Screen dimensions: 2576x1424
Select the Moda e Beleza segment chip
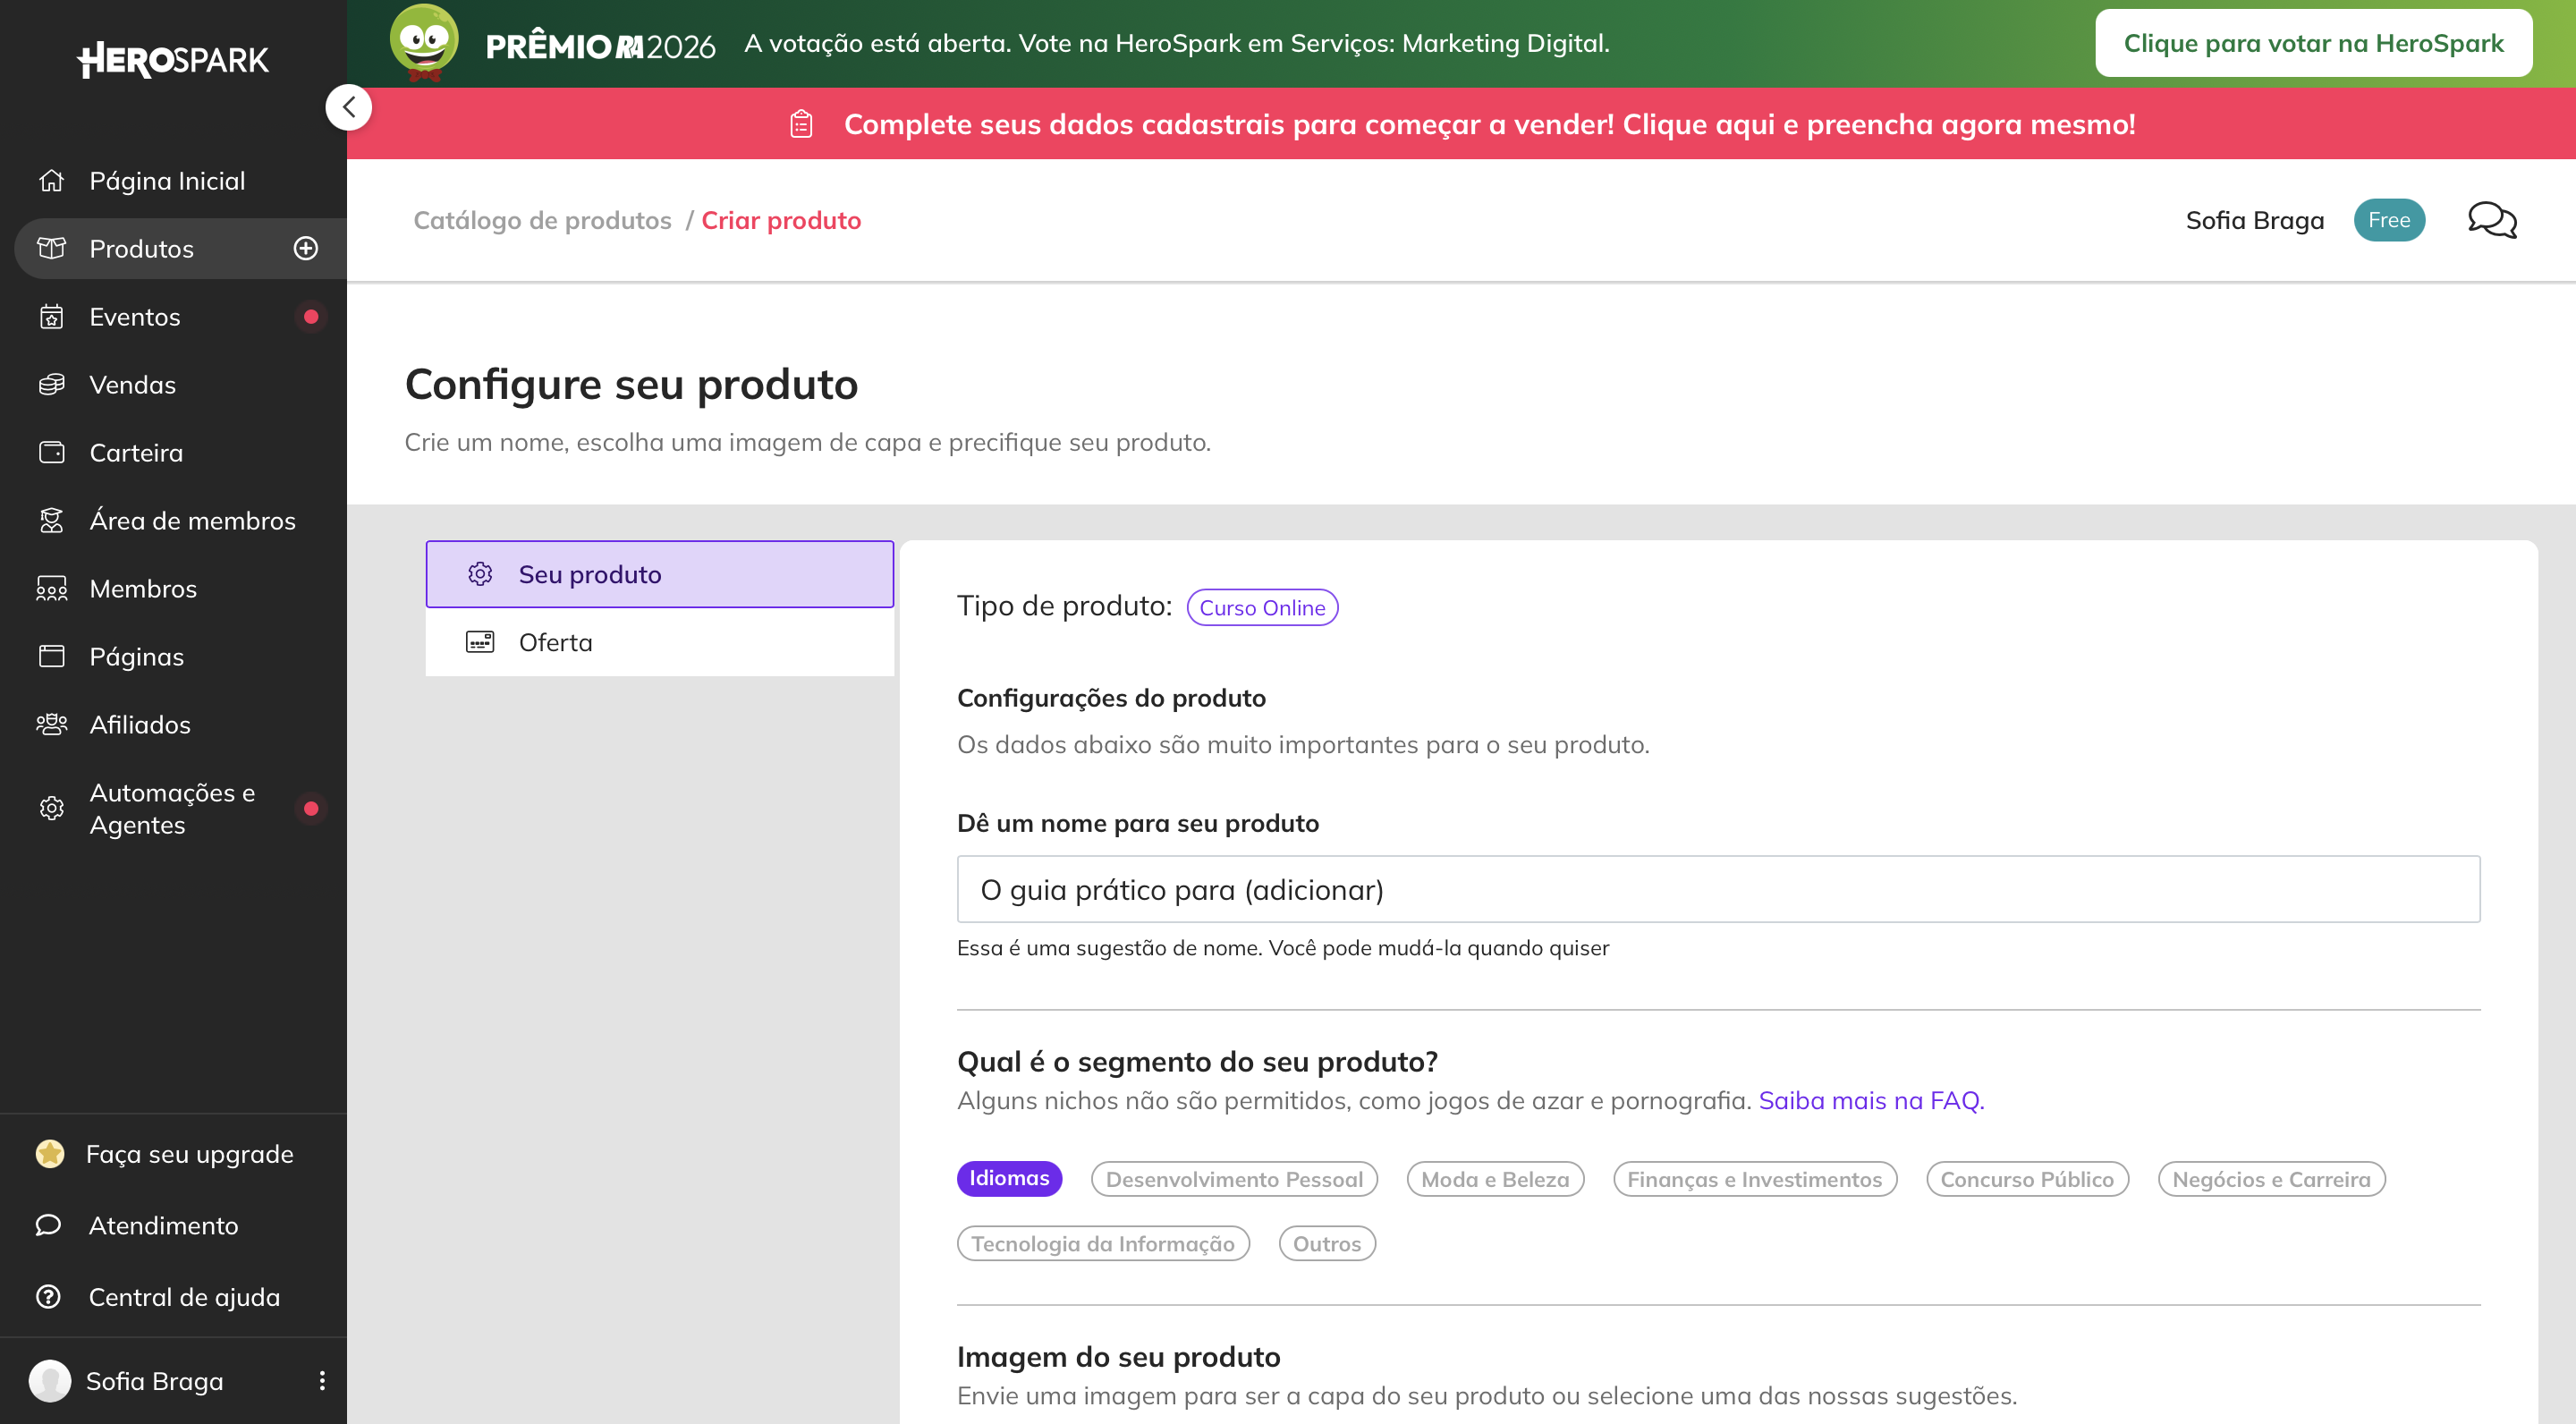click(1495, 1180)
